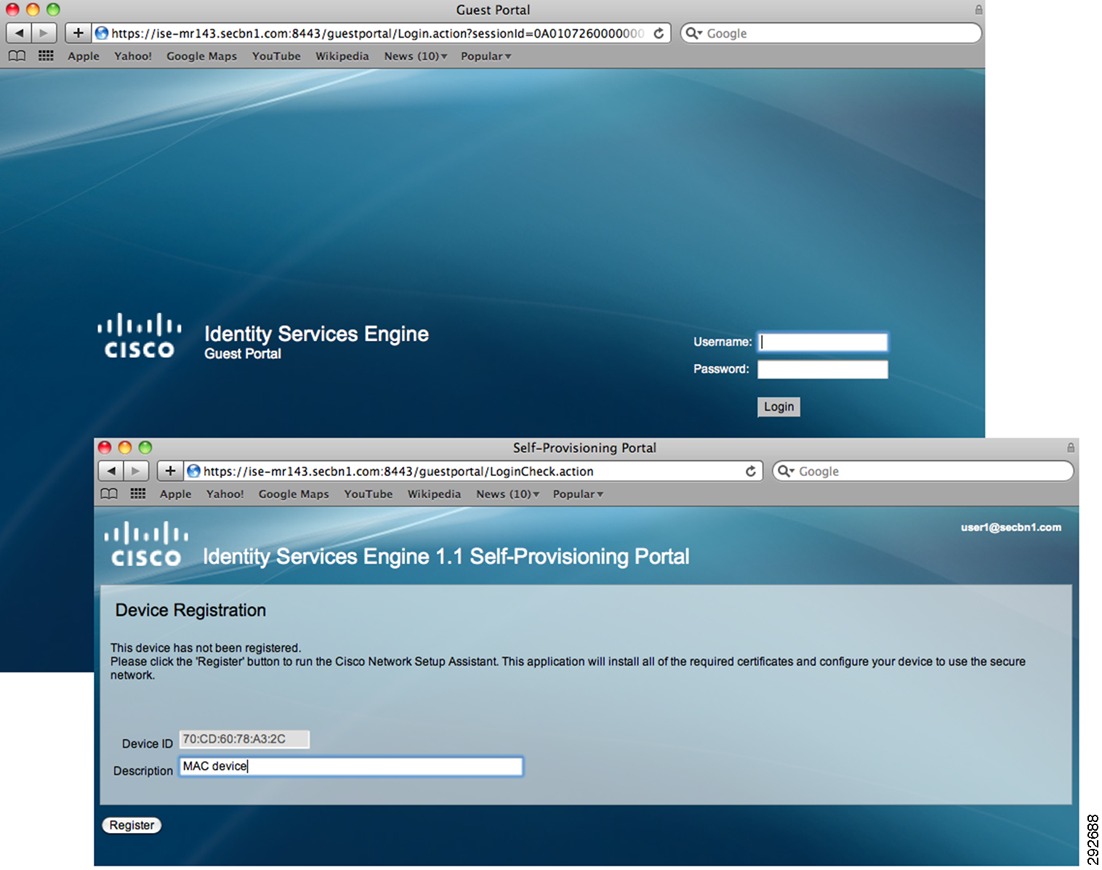Focus Google search field in Guest Portal window
This screenshot has width=1102, height=870.
(831, 33)
